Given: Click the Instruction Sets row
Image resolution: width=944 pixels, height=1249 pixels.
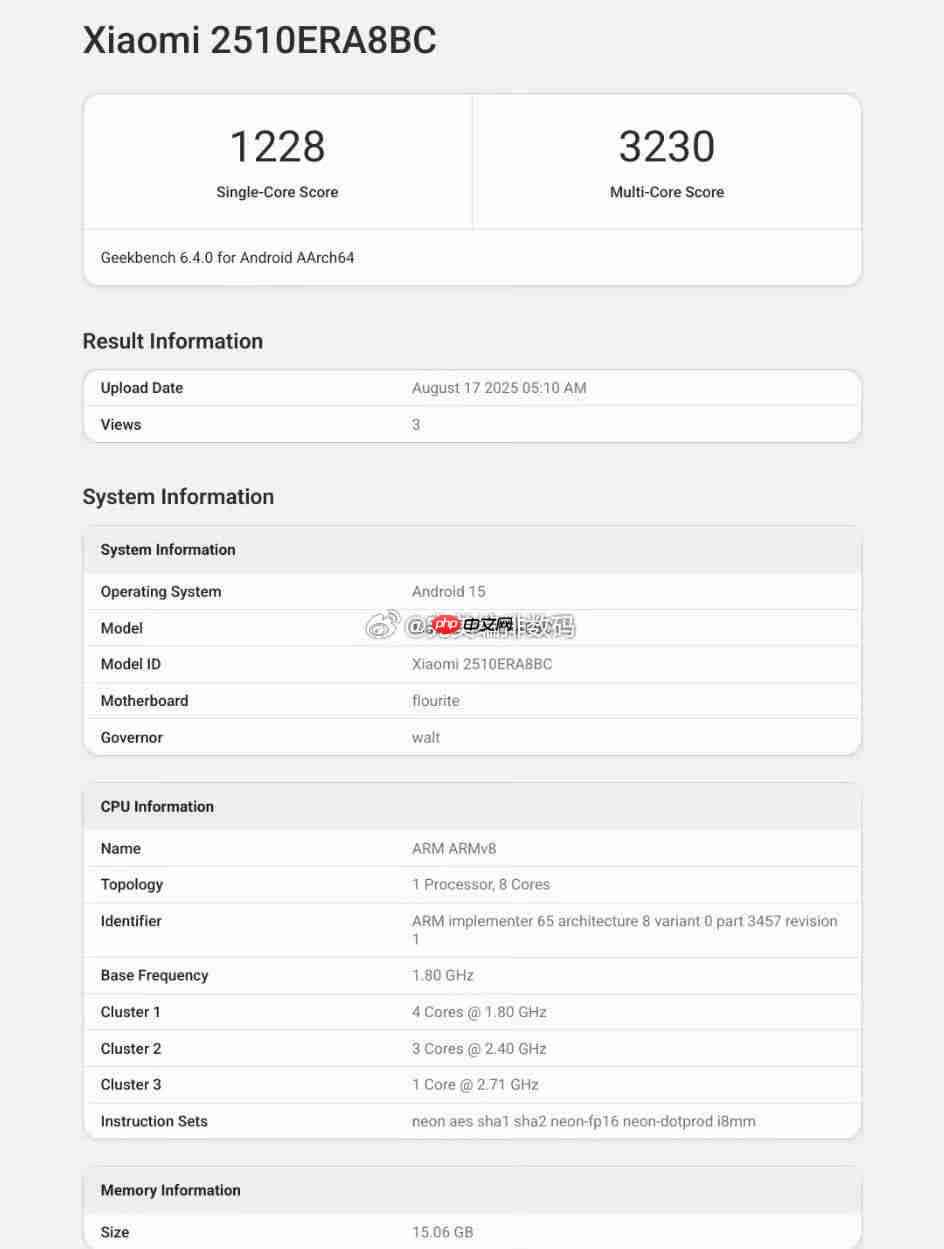Looking at the screenshot, I should coord(470,1121).
